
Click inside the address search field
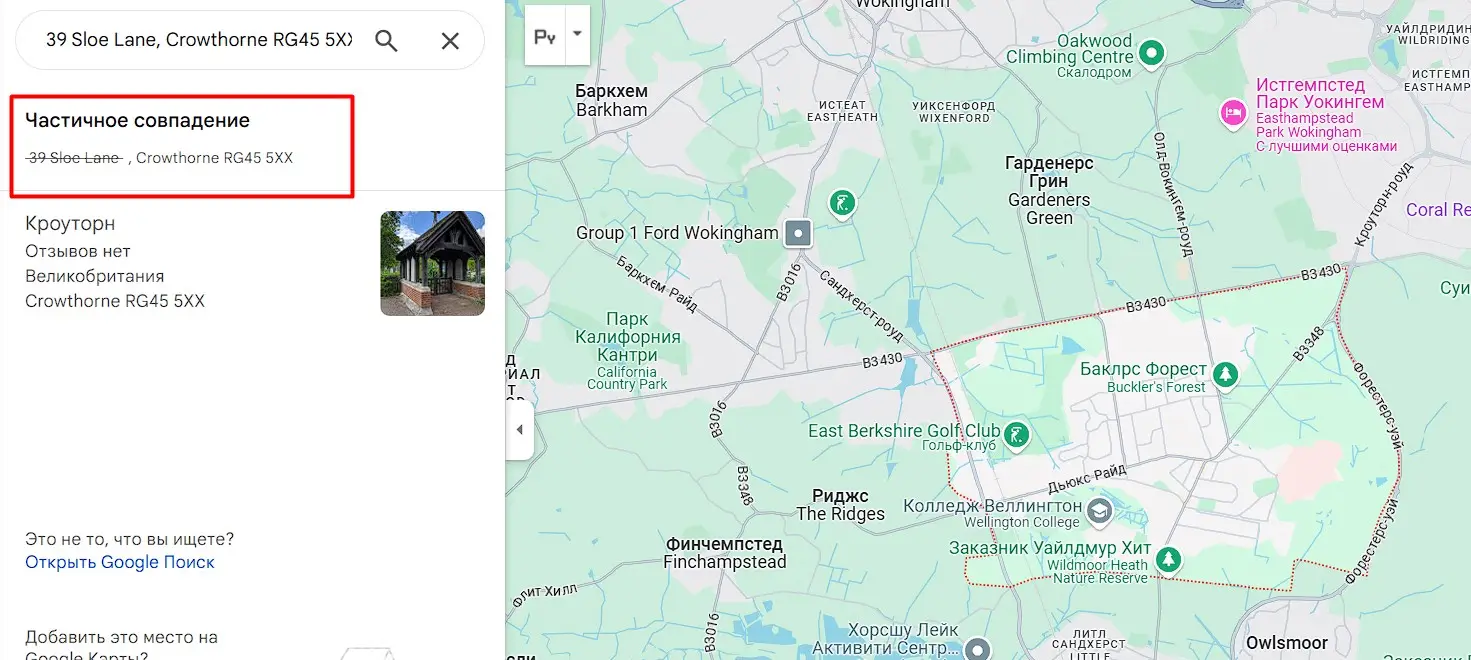coord(199,41)
